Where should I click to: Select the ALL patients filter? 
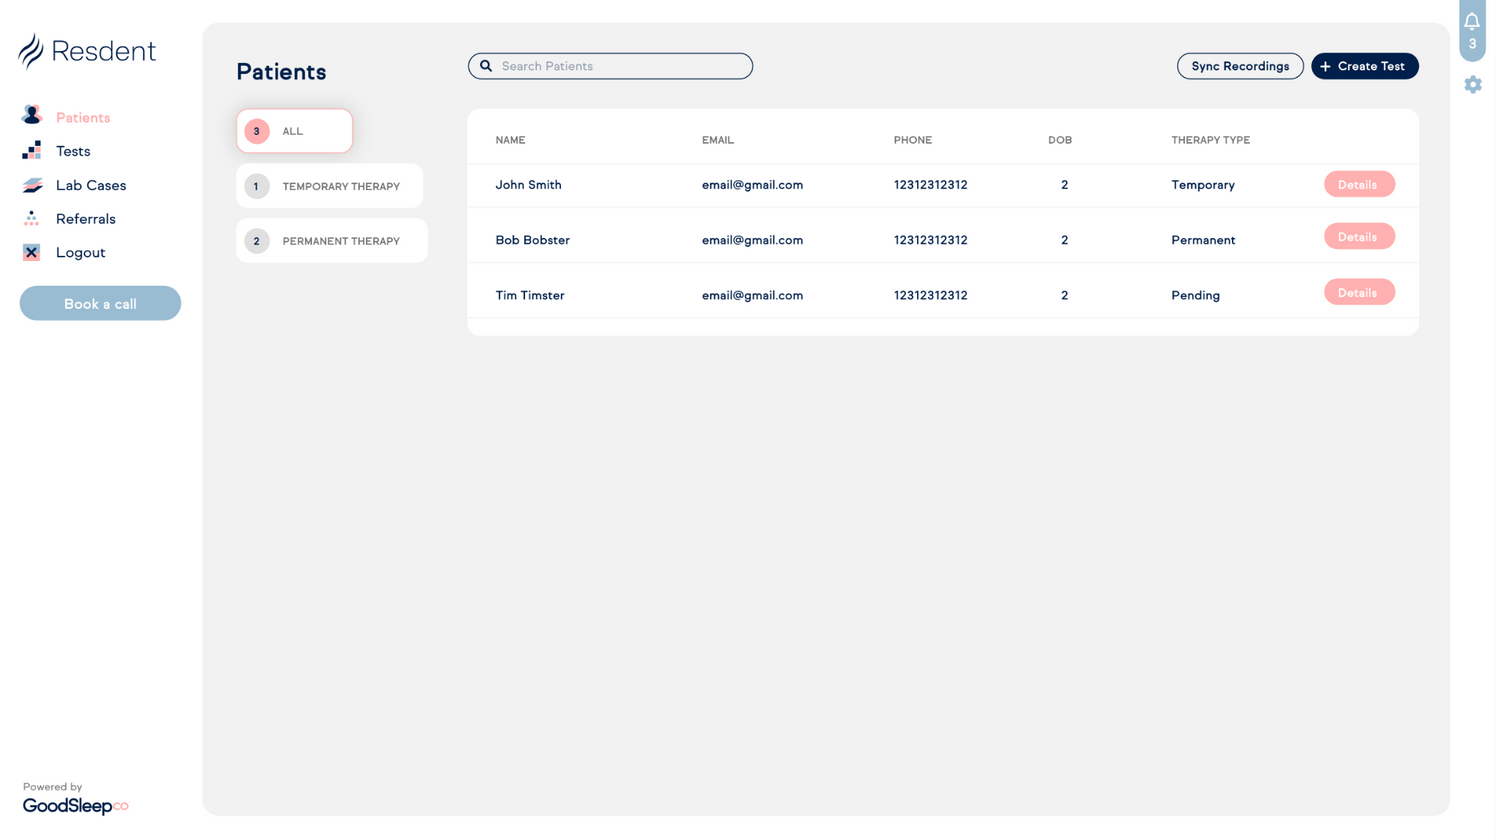(x=294, y=131)
